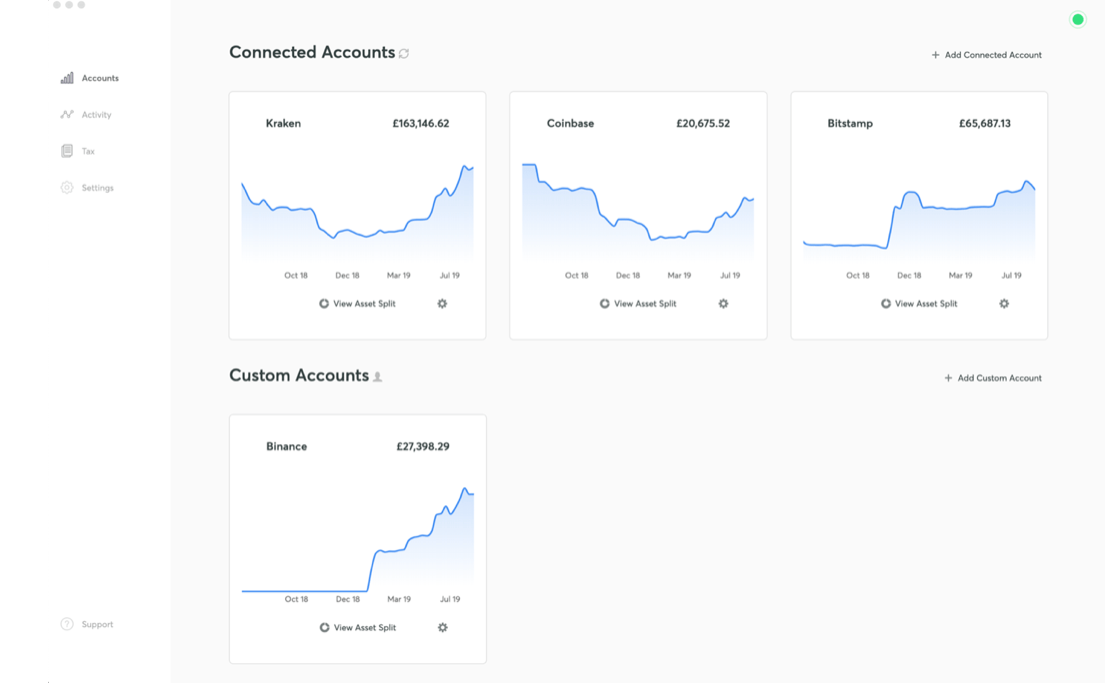Image resolution: width=1105 pixels, height=686 pixels.
Task: Open the Accounts section in sidebar
Action: [89, 78]
